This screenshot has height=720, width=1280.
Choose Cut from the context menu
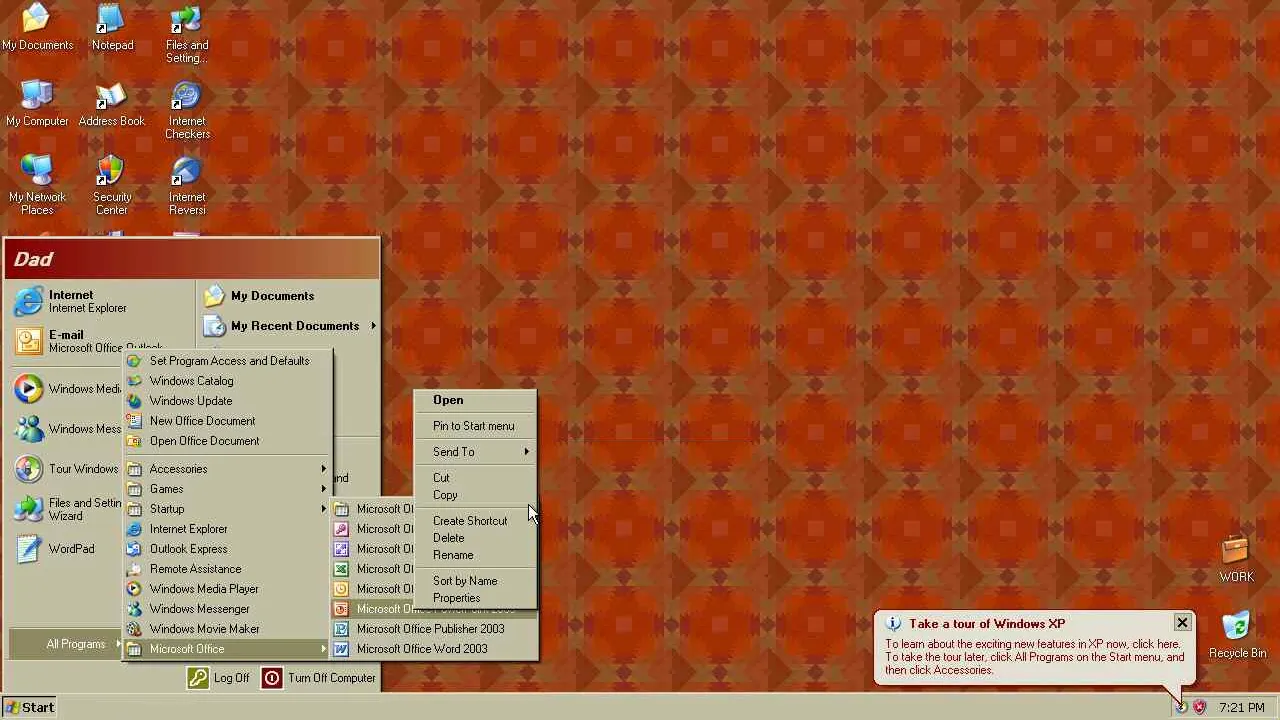[x=476, y=478]
